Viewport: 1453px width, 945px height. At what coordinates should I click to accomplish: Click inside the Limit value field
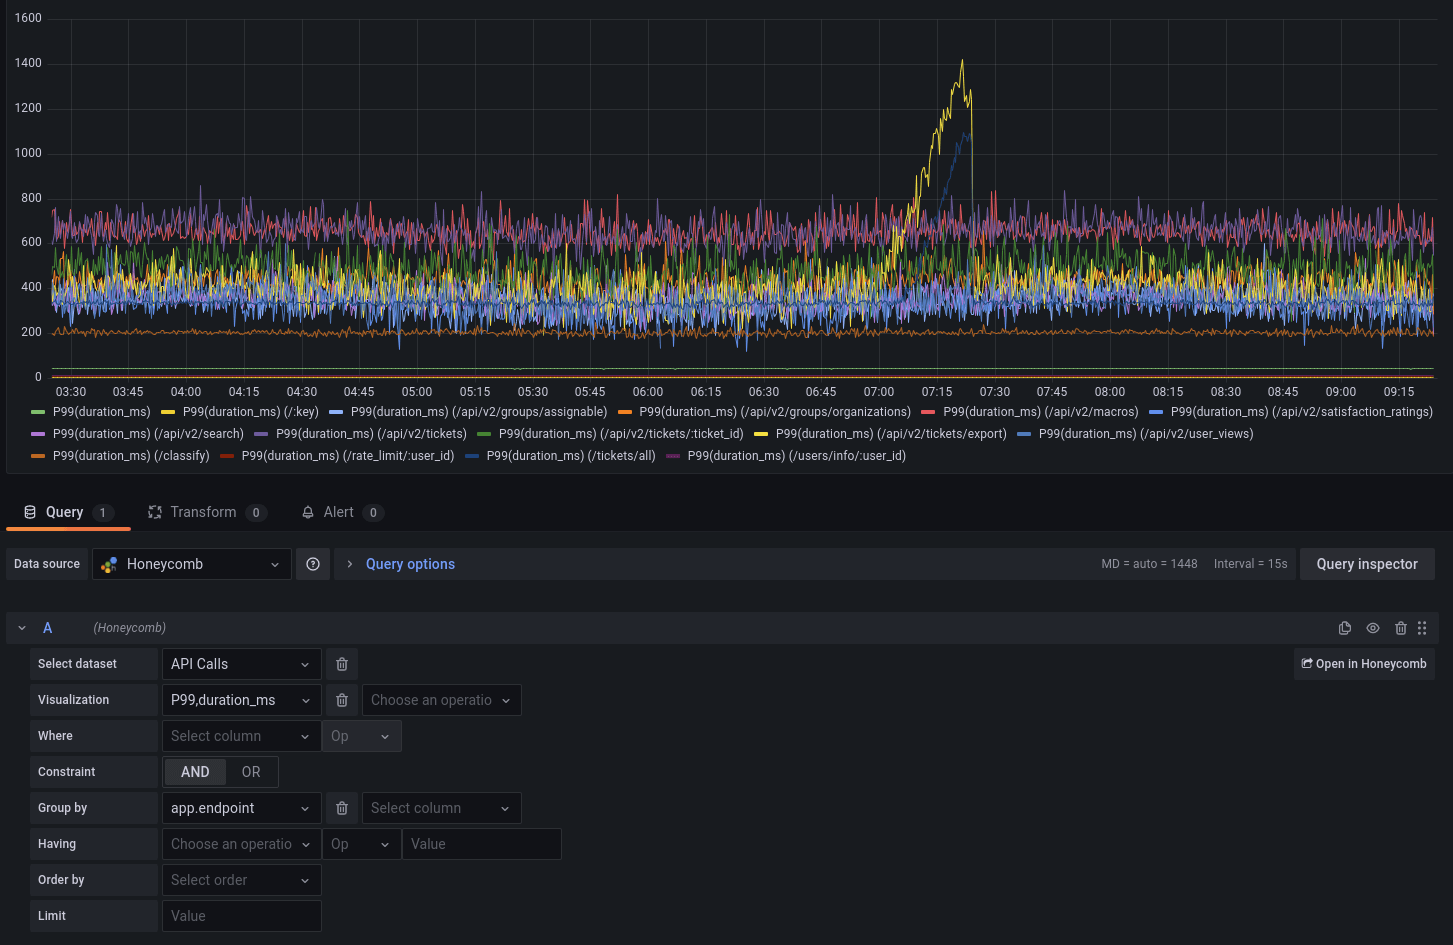click(241, 915)
